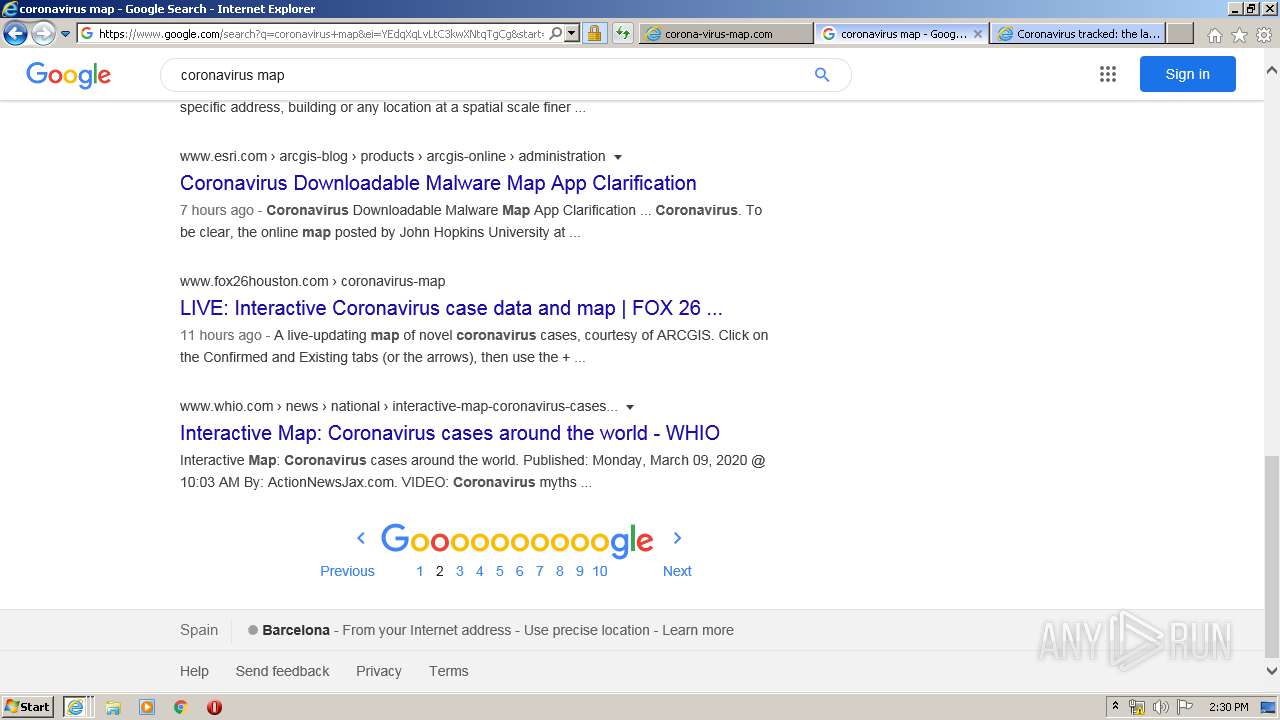Click the address bar URL field

[321, 33]
